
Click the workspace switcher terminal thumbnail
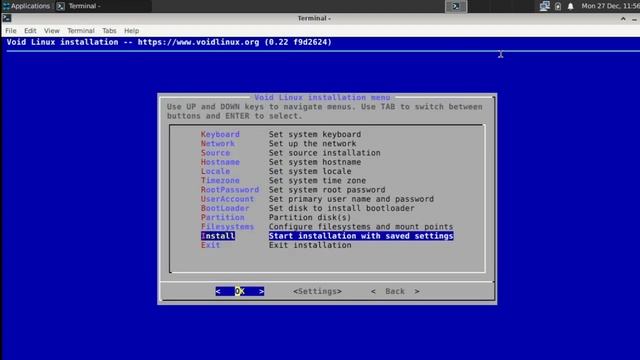click(456, 6)
